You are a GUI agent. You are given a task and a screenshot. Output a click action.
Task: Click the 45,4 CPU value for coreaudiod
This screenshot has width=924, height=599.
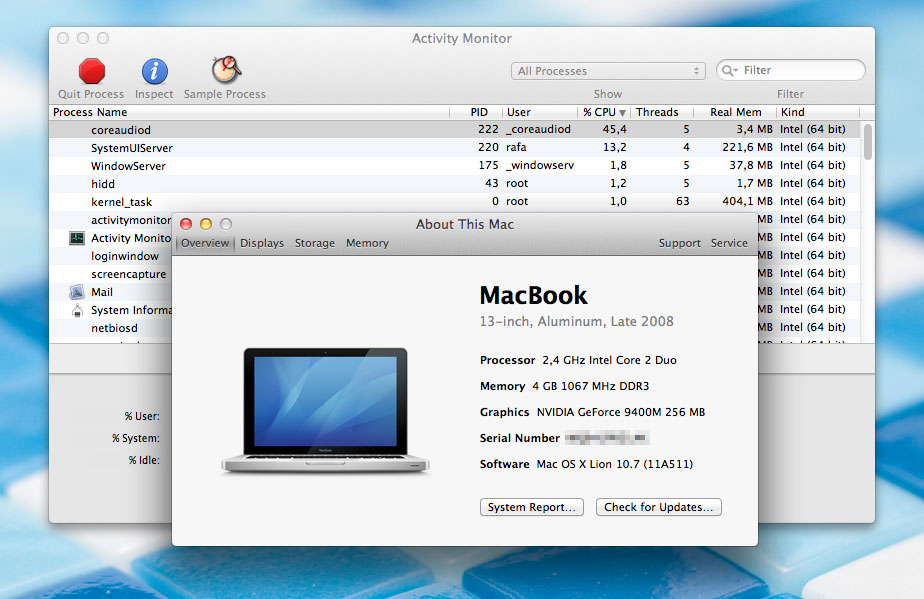[x=614, y=129]
